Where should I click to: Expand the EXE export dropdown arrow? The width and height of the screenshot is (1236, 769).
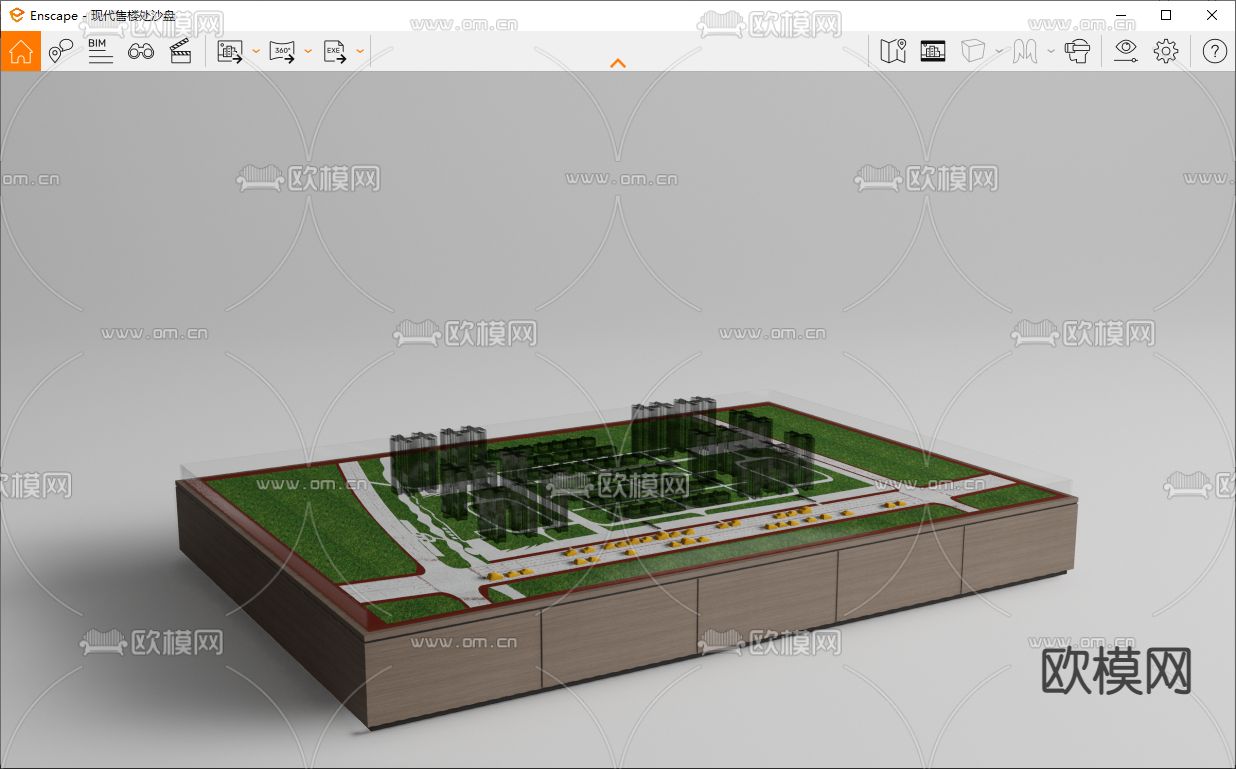click(360, 51)
